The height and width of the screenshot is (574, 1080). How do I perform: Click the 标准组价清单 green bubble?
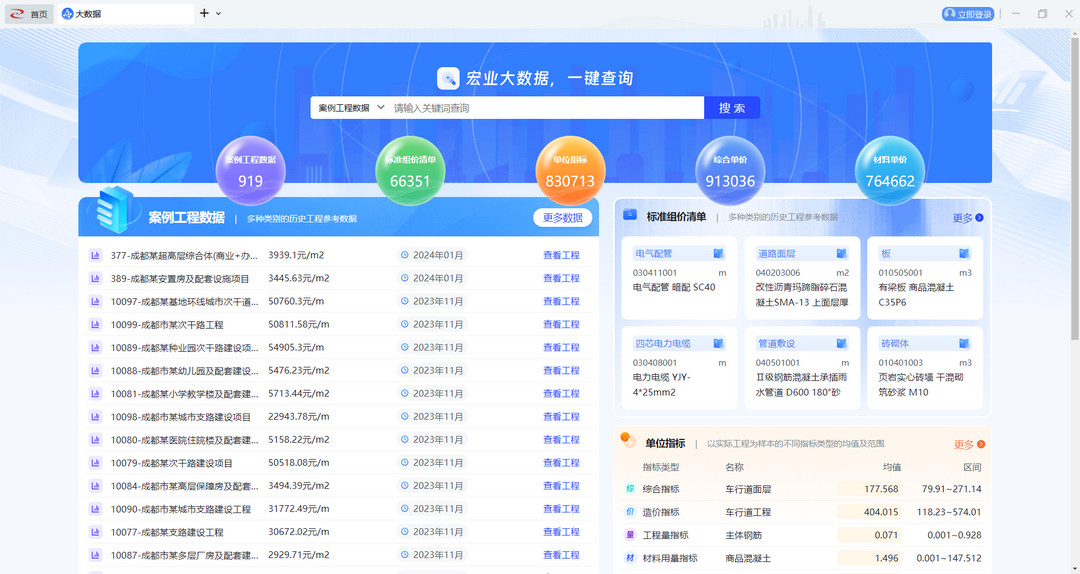(x=410, y=171)
